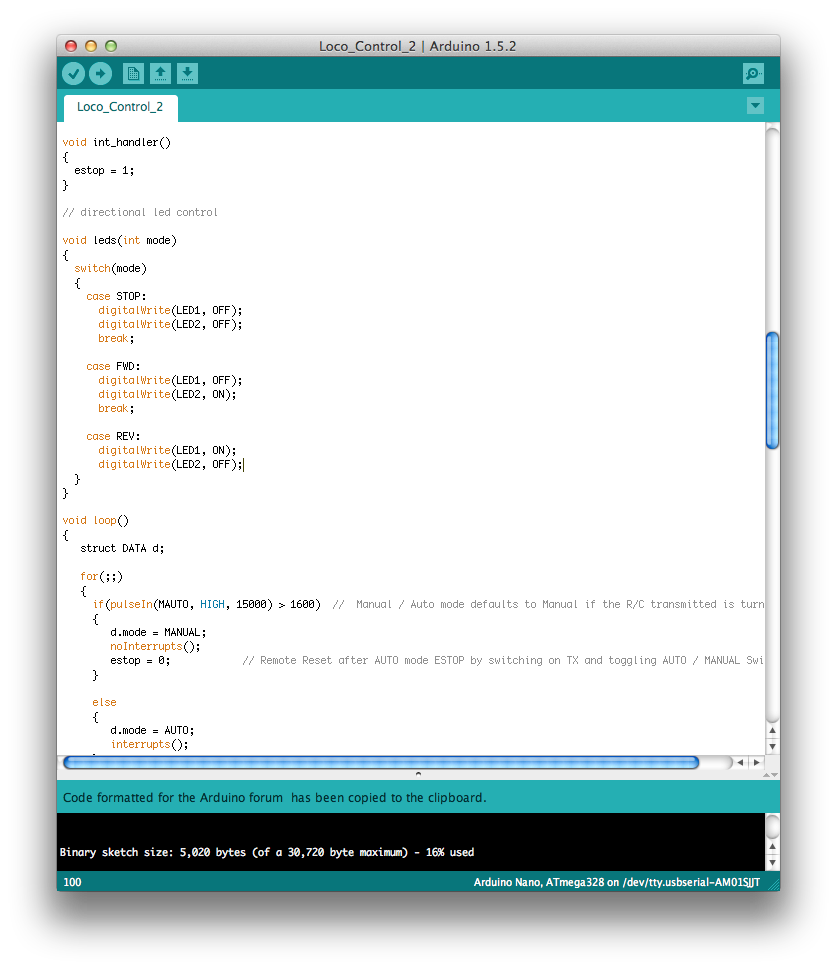
Task: Click the Arduino board info in status bar
Action: tap(615, 882)
